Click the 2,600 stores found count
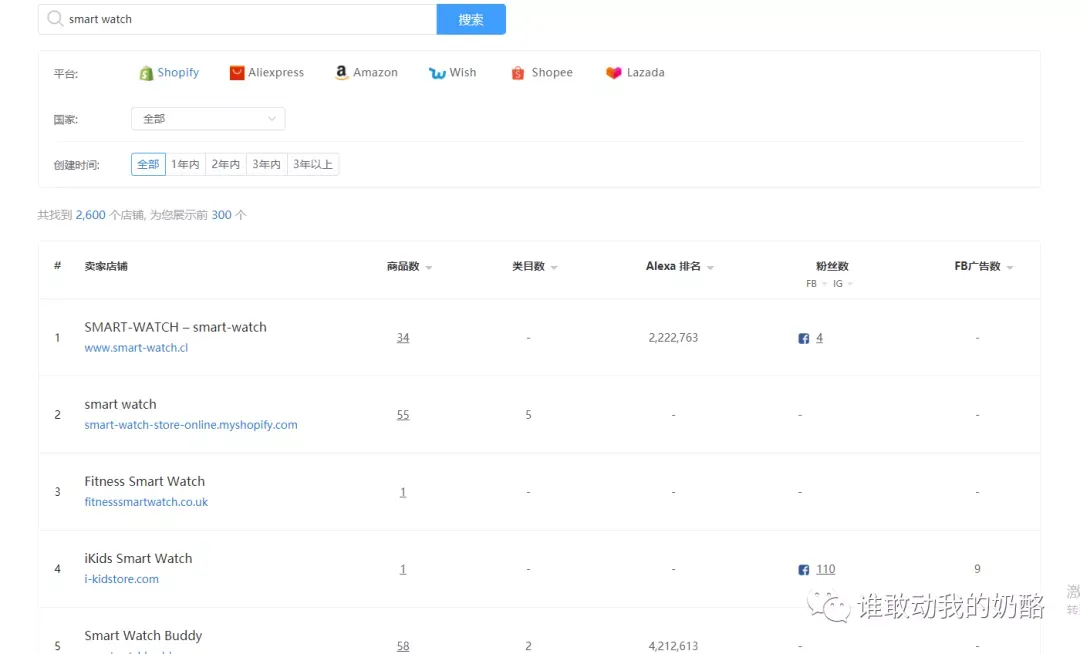The image size is (1080, 654). (x=90, y=215)
